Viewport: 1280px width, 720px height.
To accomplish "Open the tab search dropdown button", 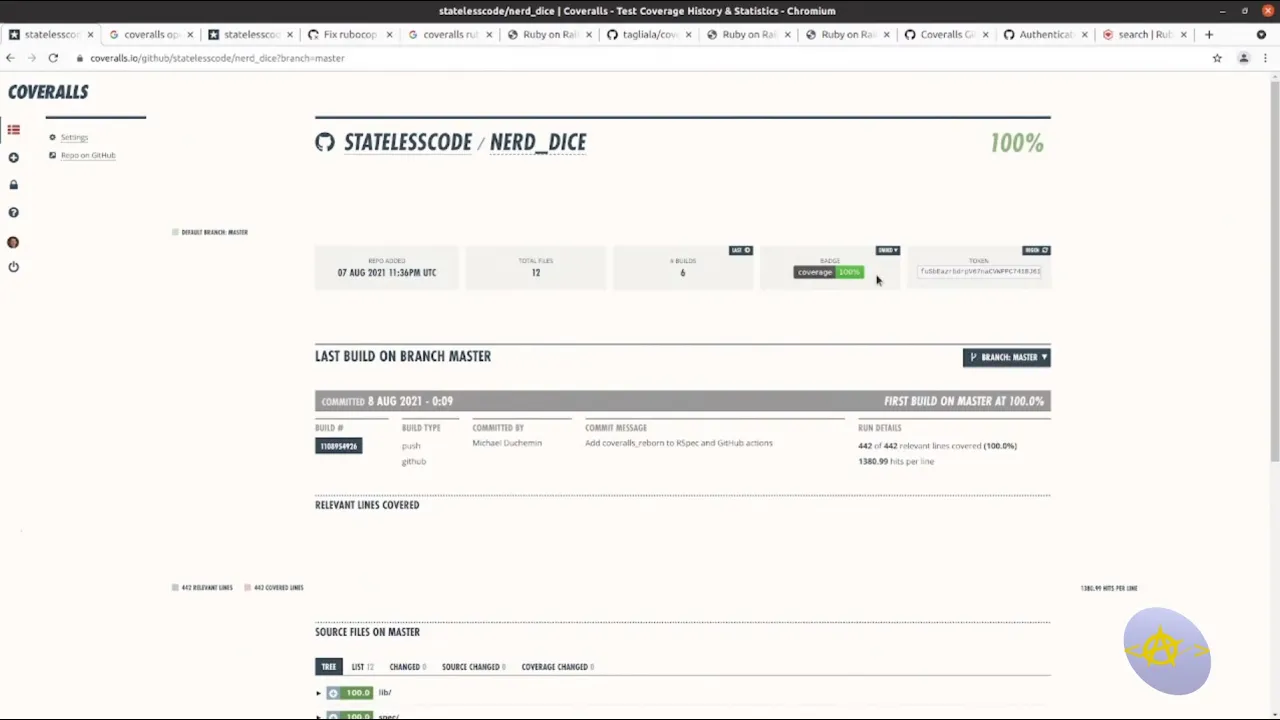I will tap(1261, 34).
